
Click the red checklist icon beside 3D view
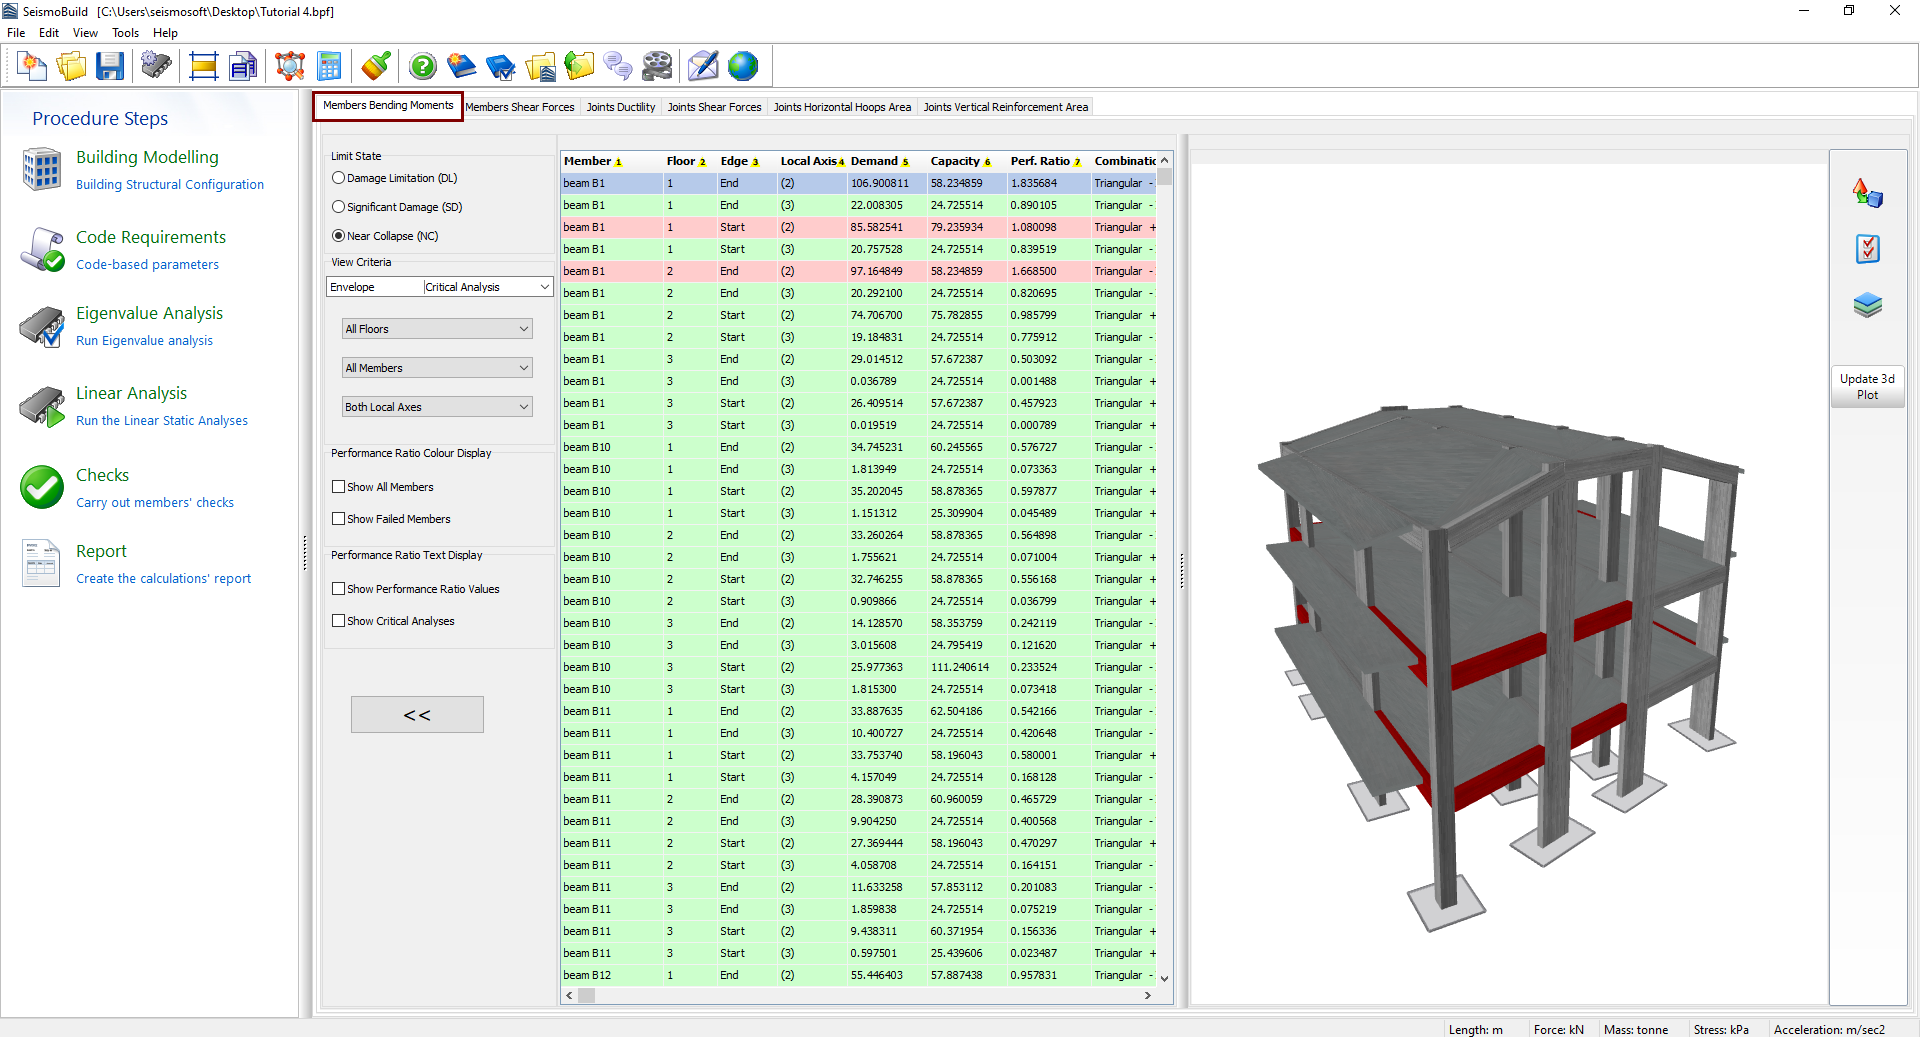pyautogui.click(x=1867, y=249)
